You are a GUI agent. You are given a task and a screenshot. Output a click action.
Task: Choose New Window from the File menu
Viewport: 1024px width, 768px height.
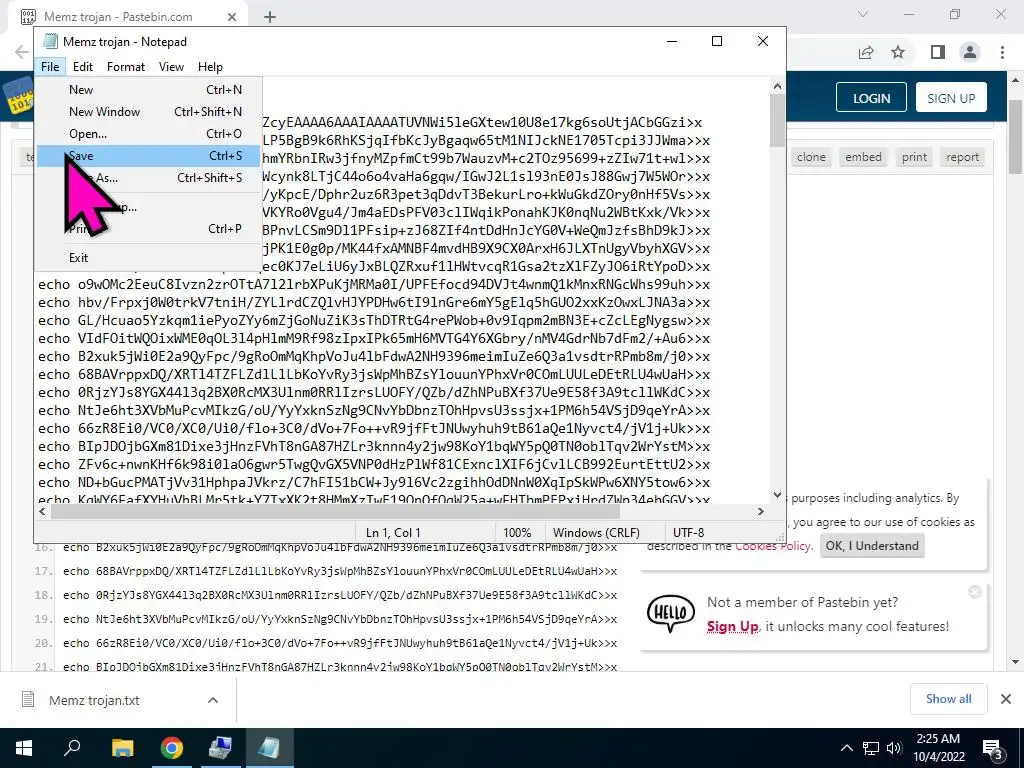point(149,112)
